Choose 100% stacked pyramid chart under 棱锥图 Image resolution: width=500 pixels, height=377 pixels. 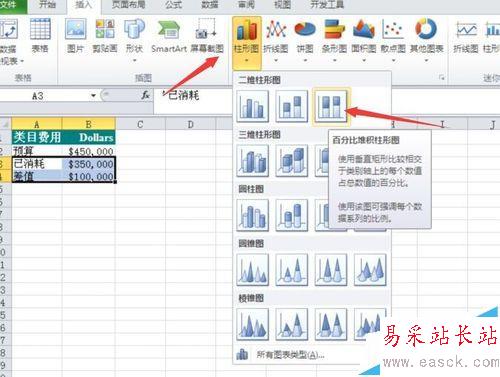point(331,324)
